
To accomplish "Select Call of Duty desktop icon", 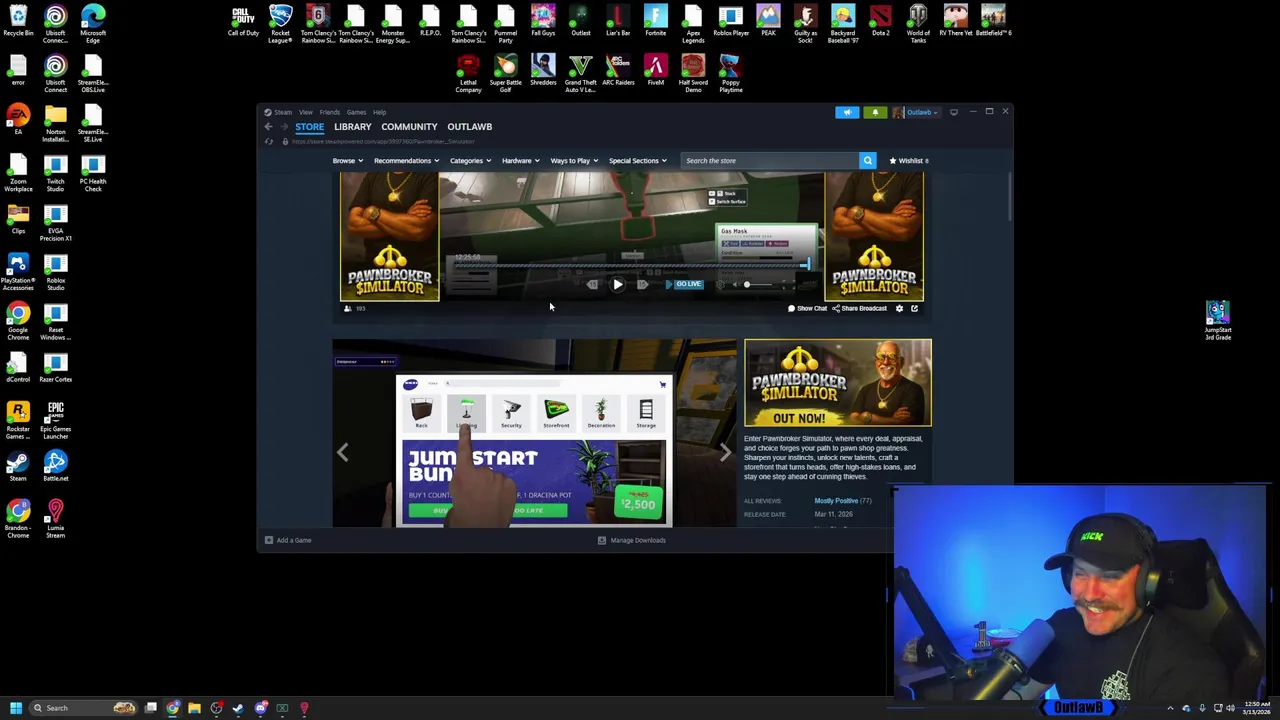I will (x=243, y=21).
